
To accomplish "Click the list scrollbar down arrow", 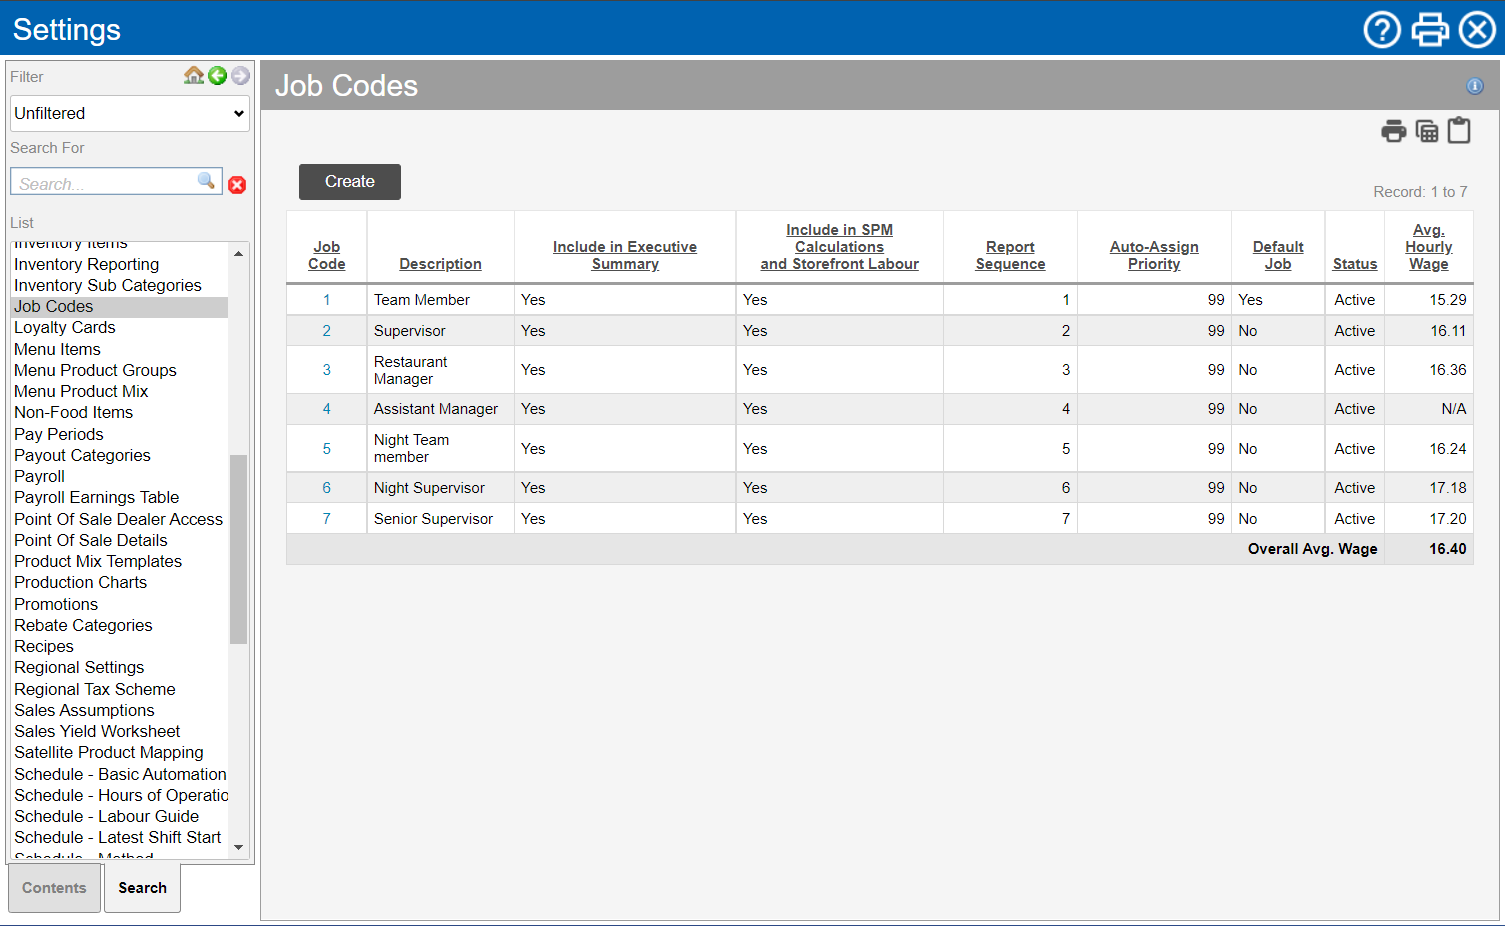I will [238, 847].
